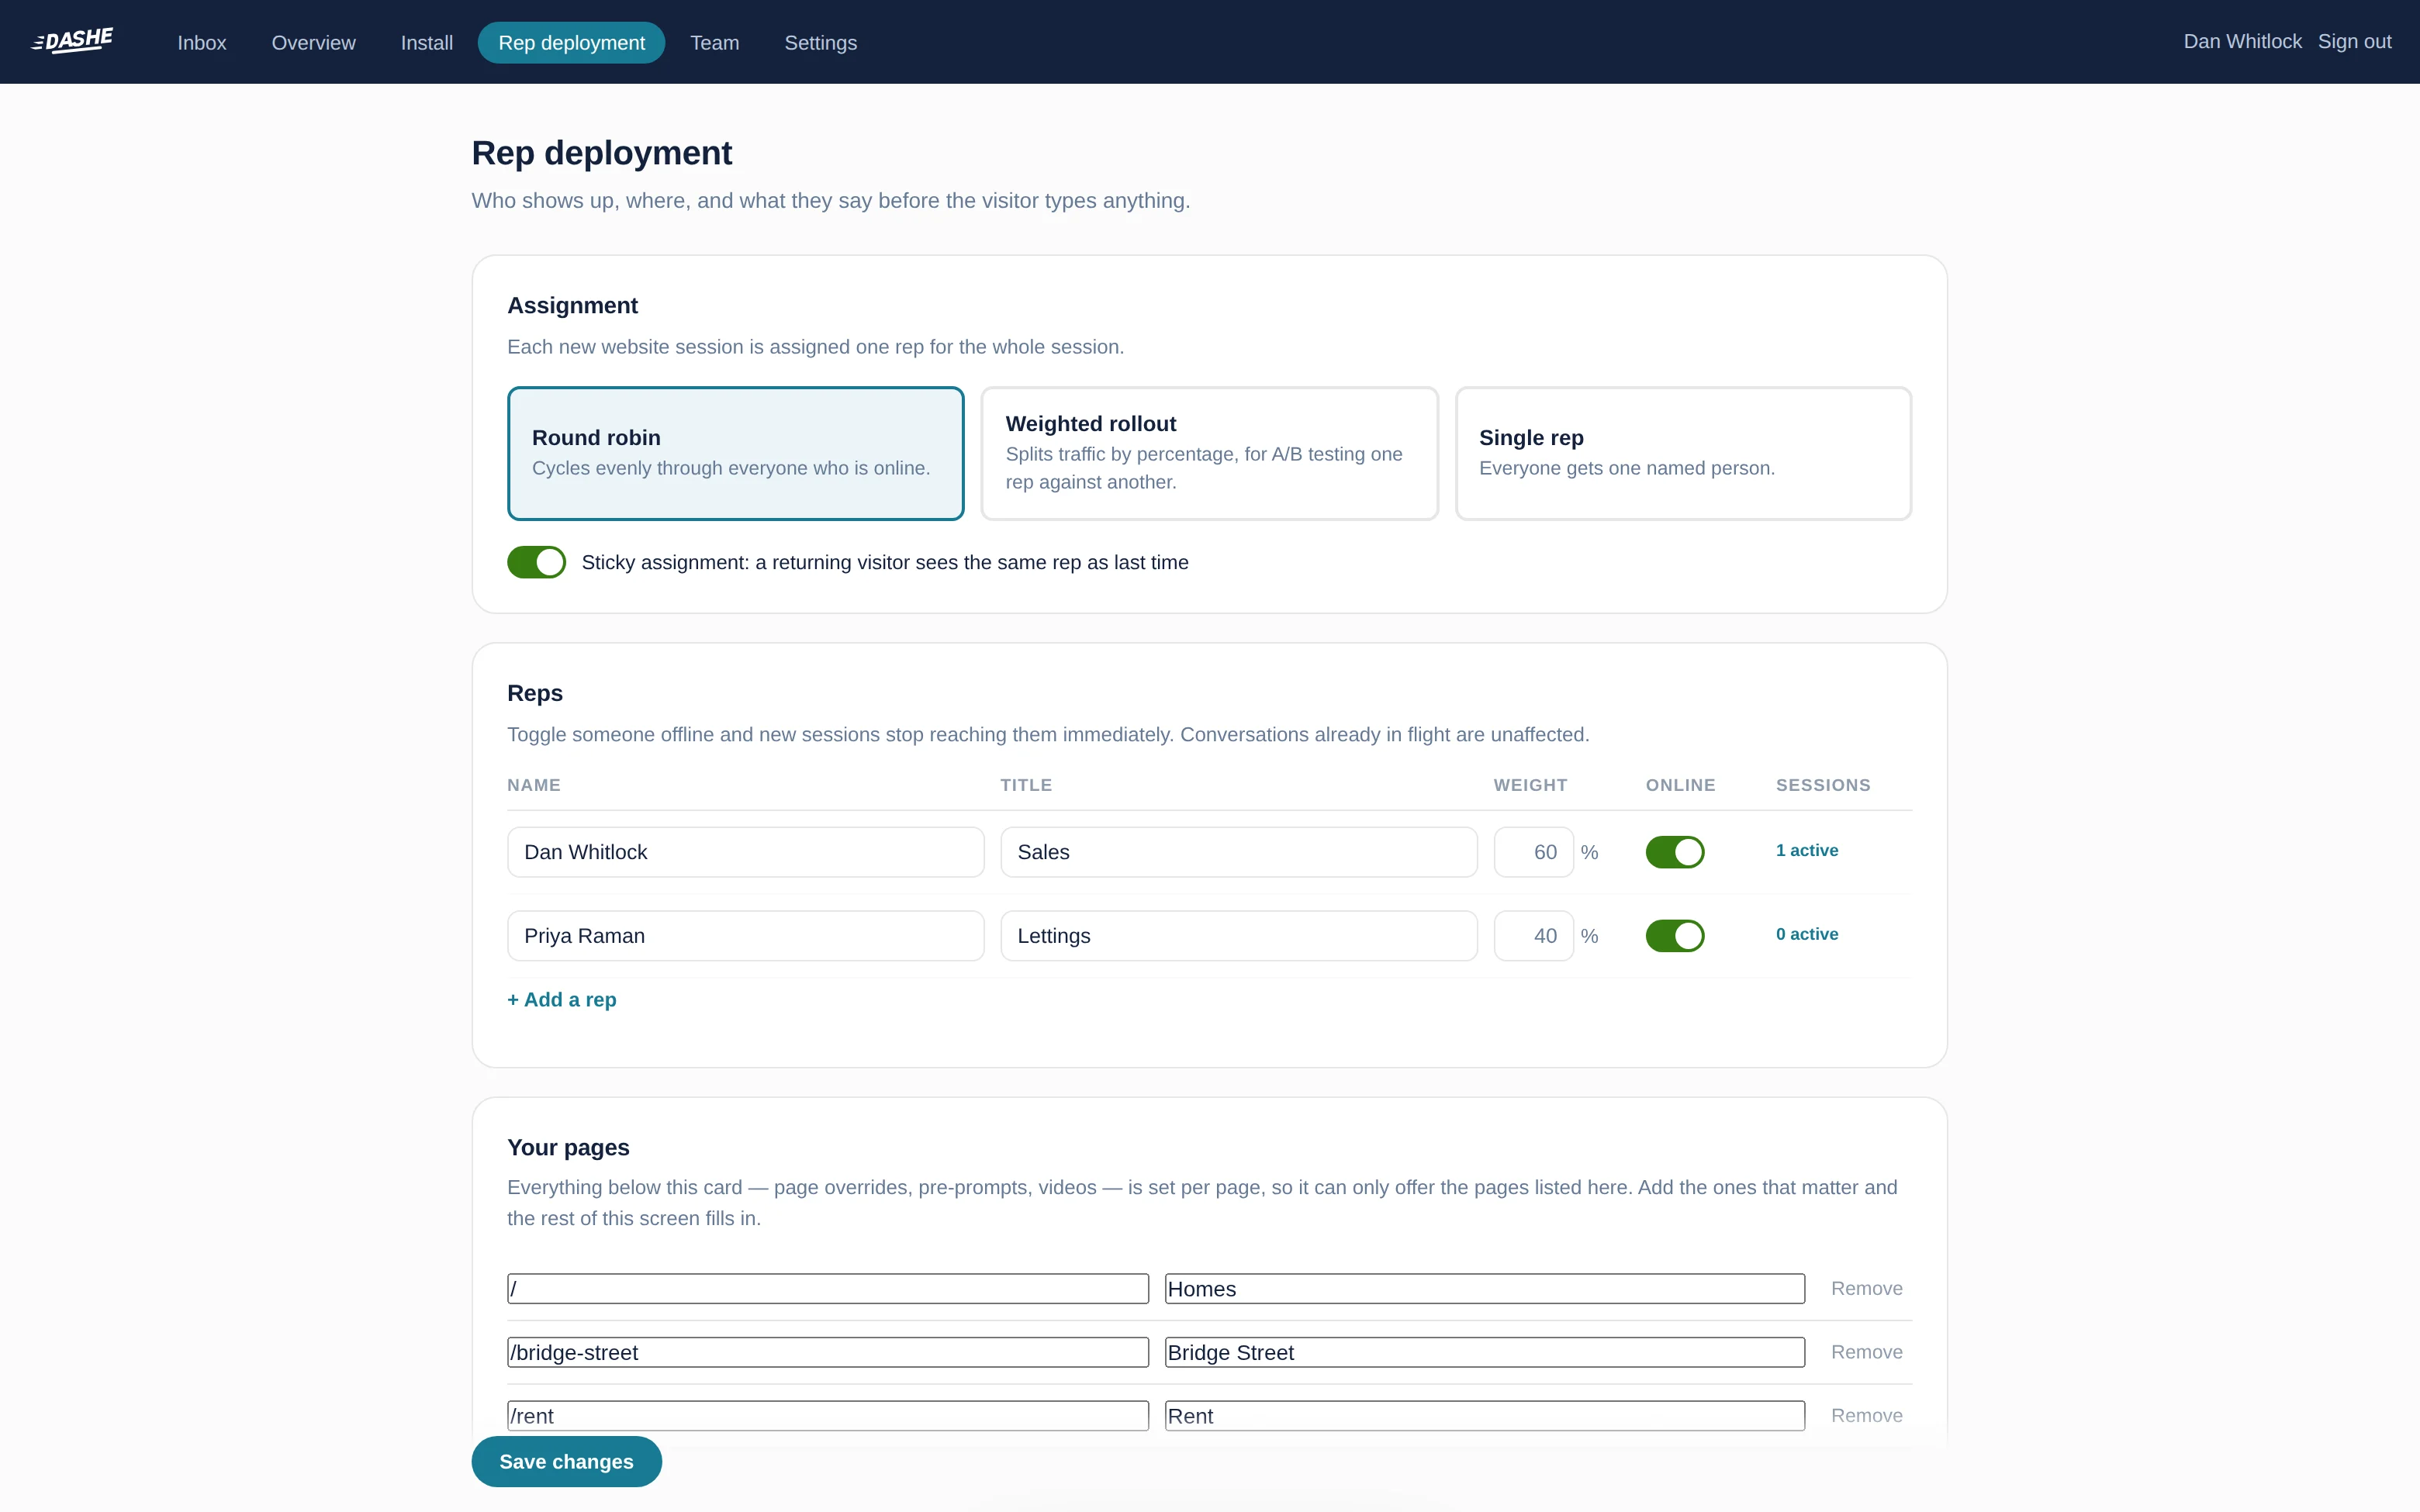2420x1512 pixels.
Task: Choose Single rep assignment
Action: click(1683, 453)
